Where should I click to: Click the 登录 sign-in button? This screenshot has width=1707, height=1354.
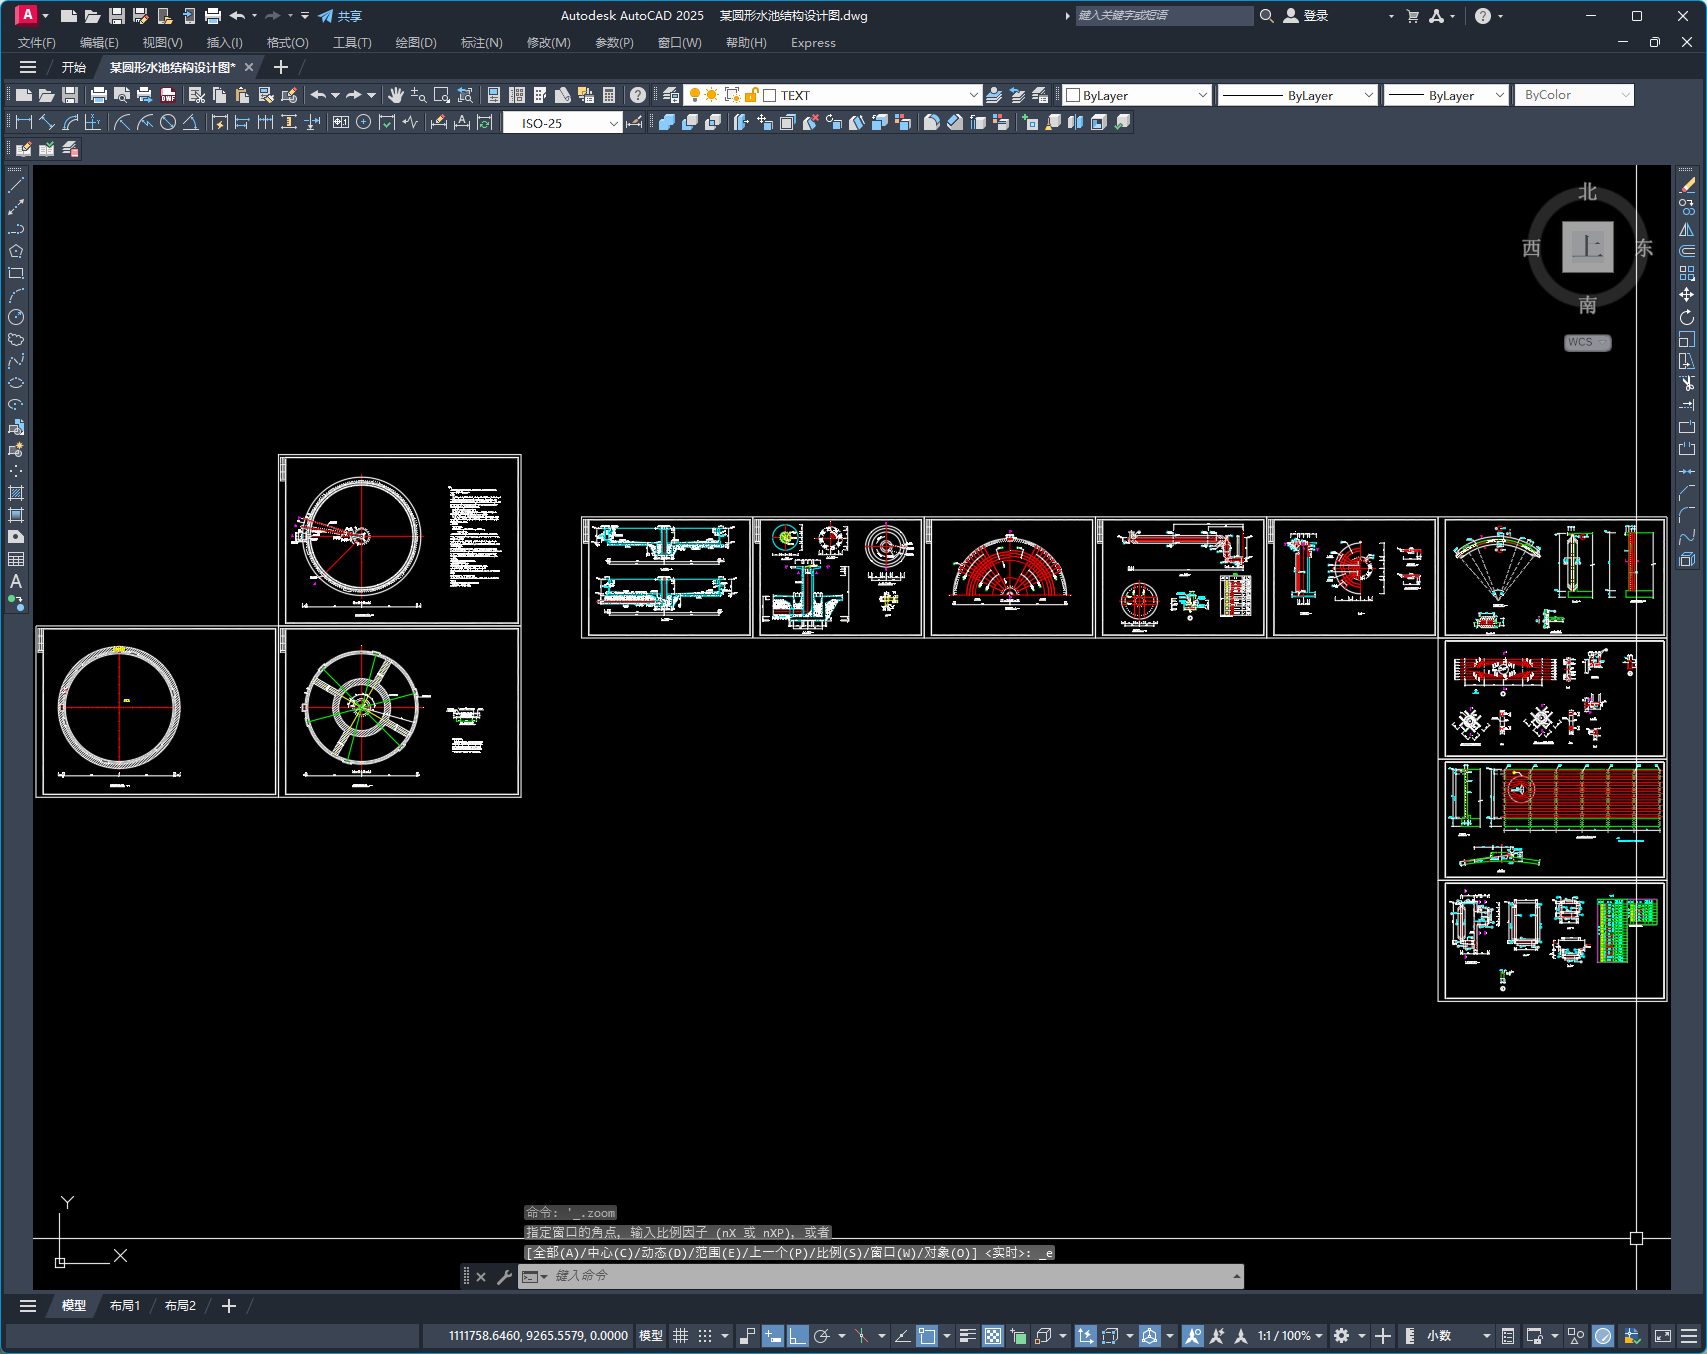tap(1306, 16)
